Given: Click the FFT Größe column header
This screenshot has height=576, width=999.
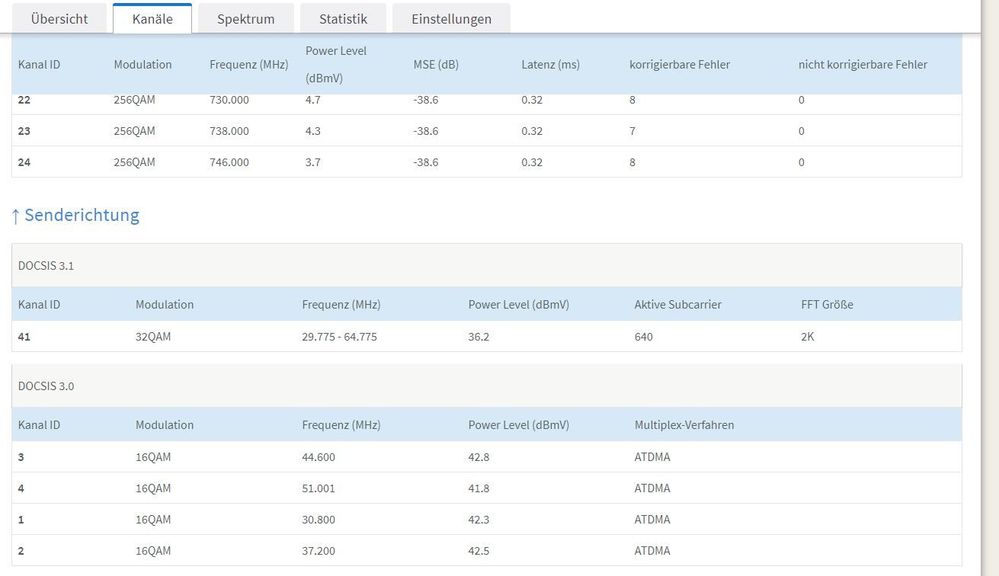Looking at the screenshot, I should [827, 305].
